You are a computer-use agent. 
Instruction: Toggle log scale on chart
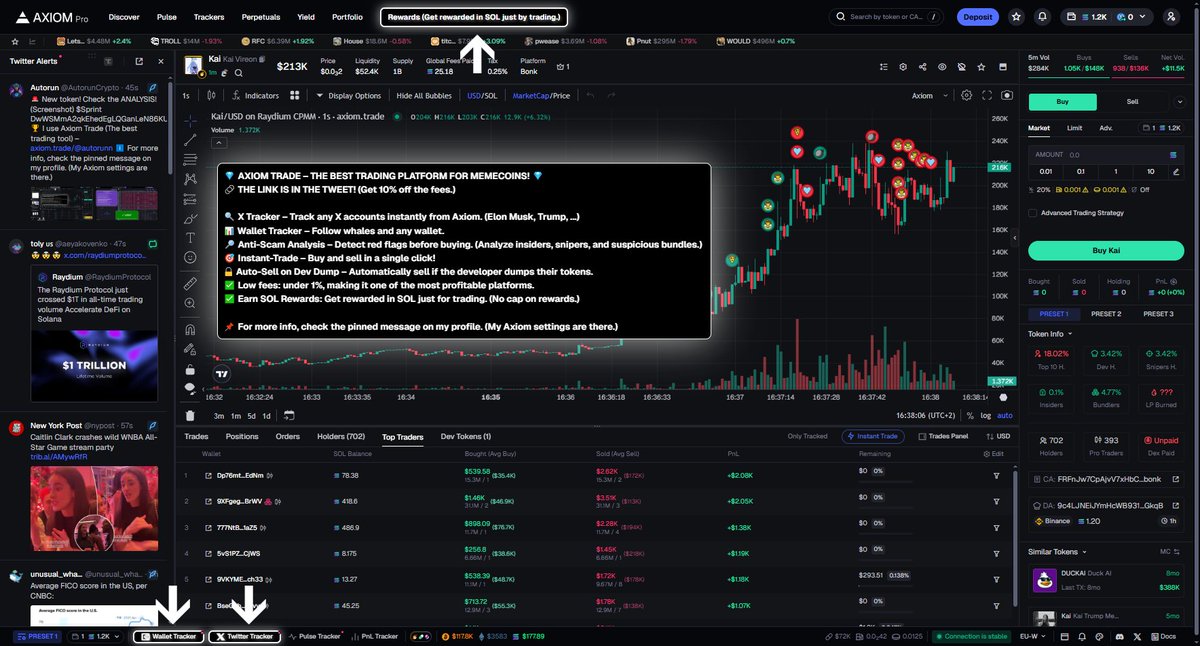(x=986, y=415)
